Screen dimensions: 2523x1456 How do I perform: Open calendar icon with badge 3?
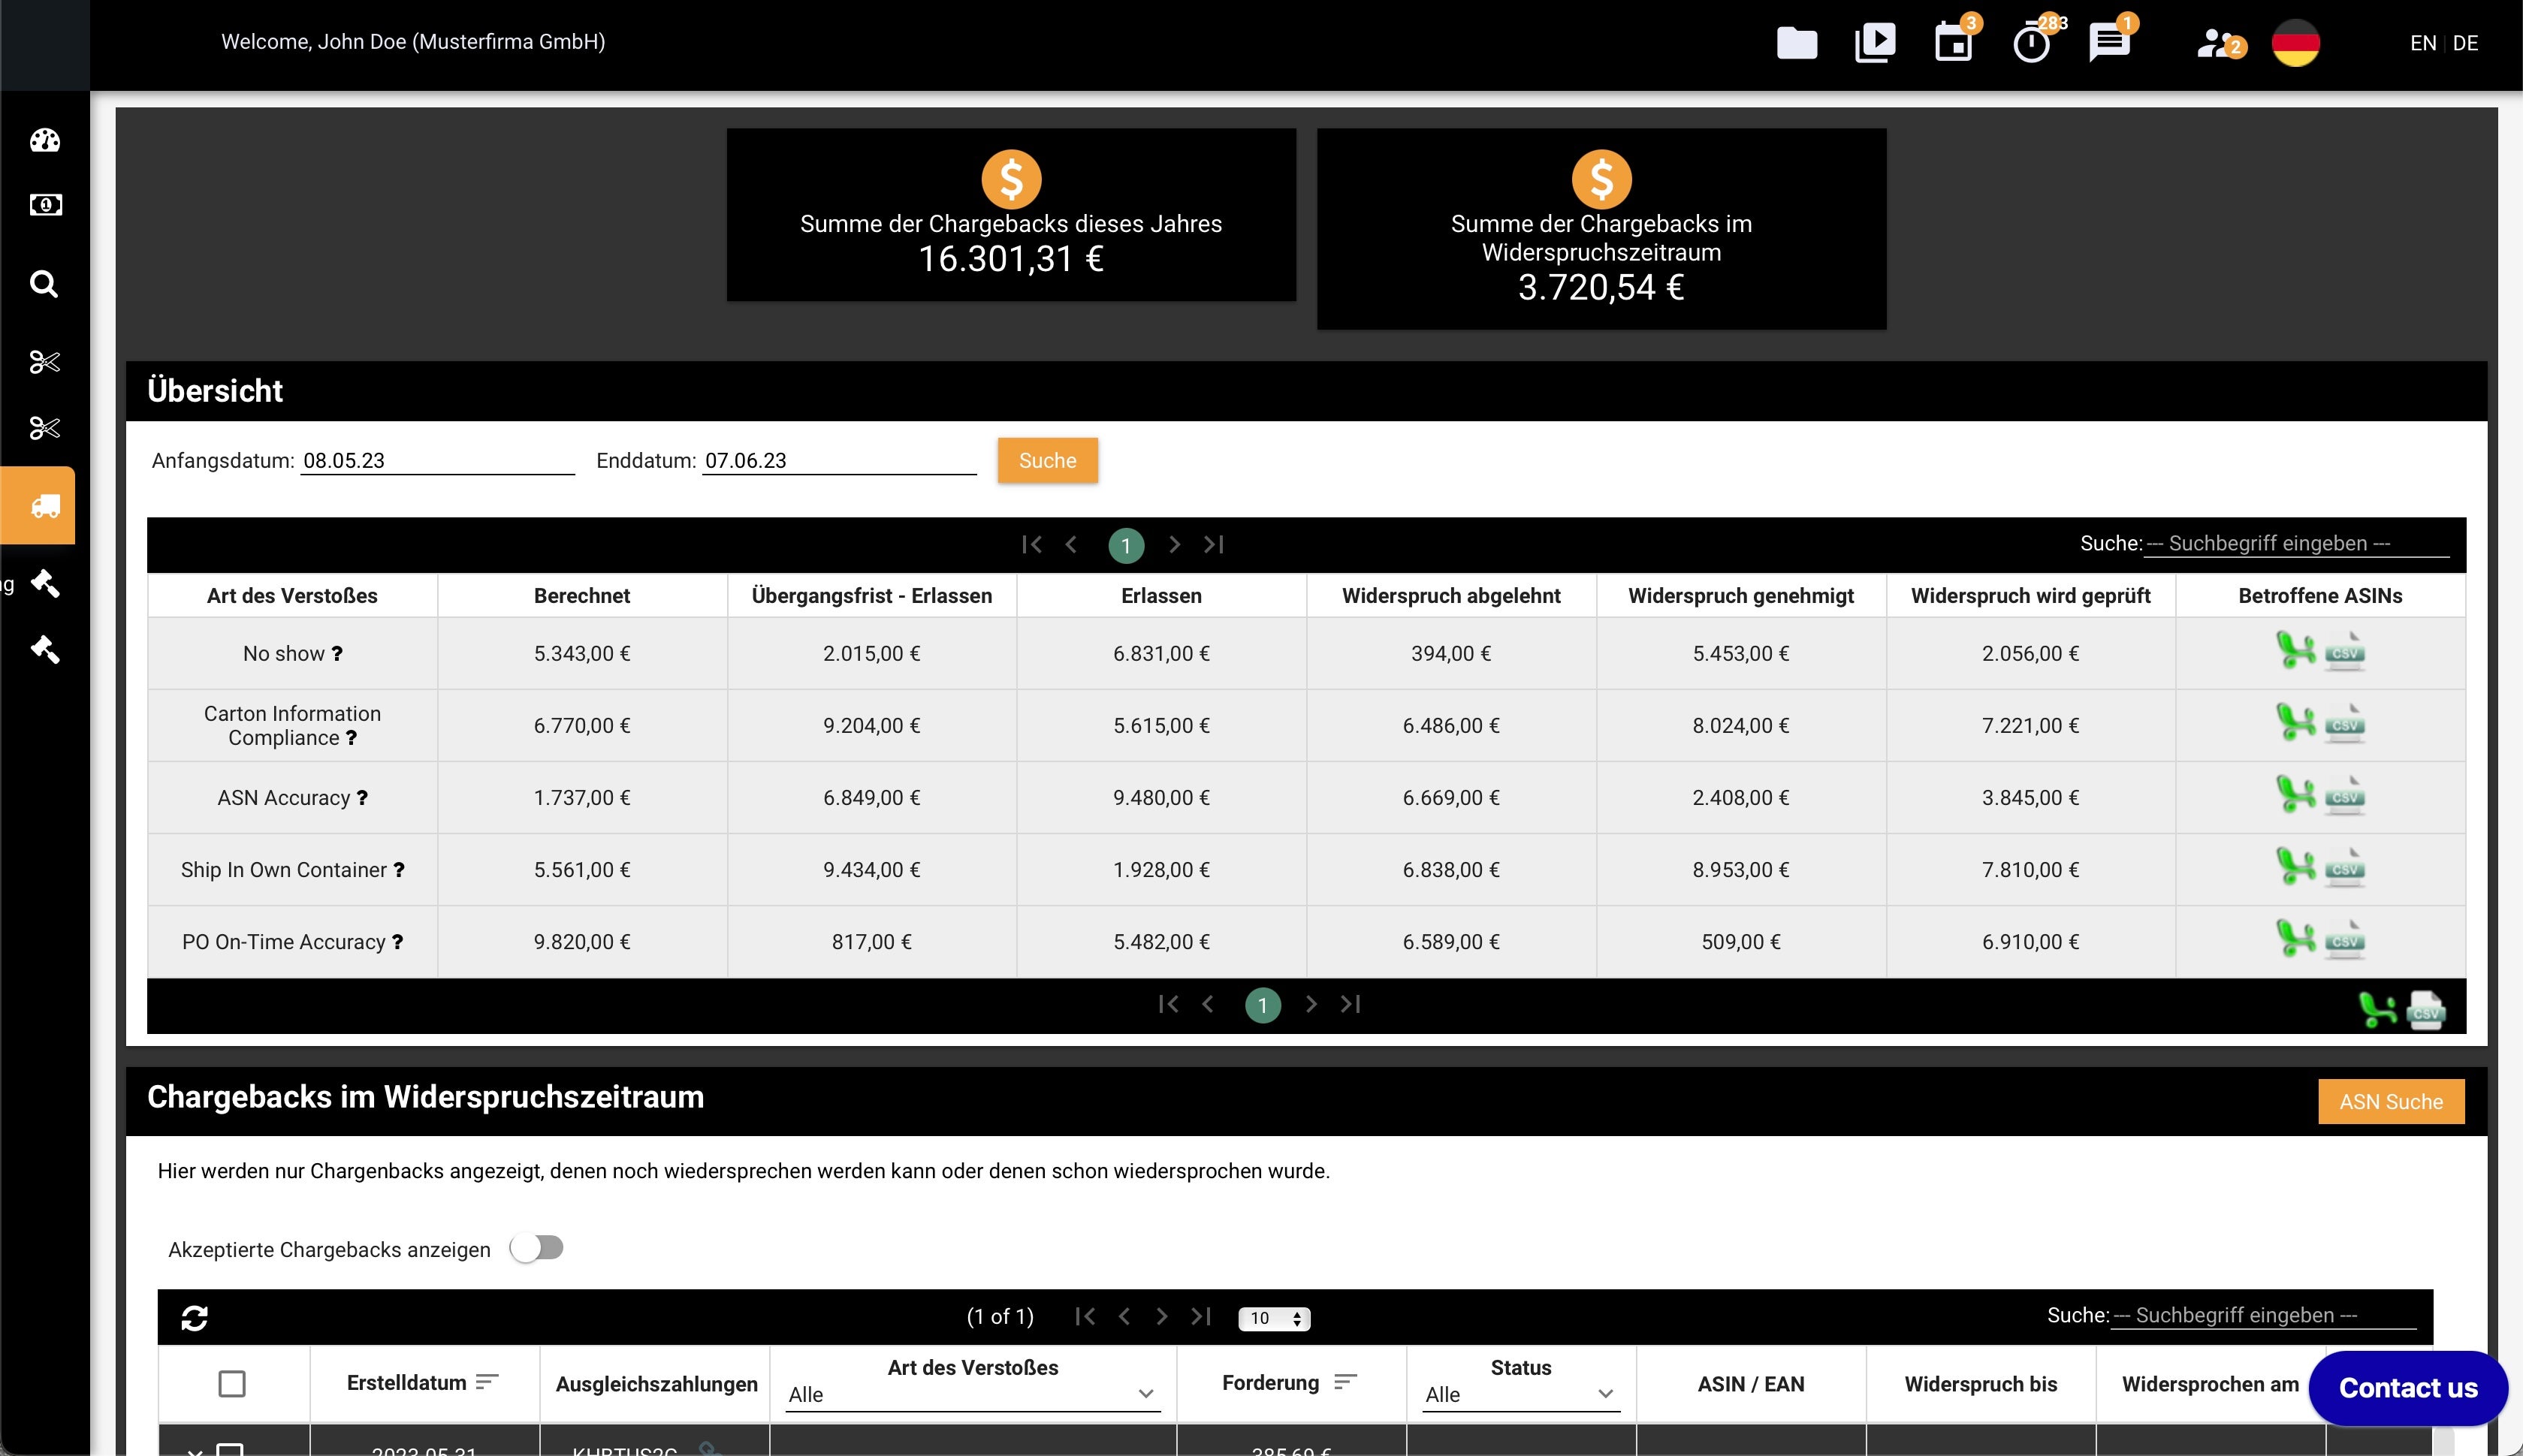pyautogui.click(x=1953, y=43)
